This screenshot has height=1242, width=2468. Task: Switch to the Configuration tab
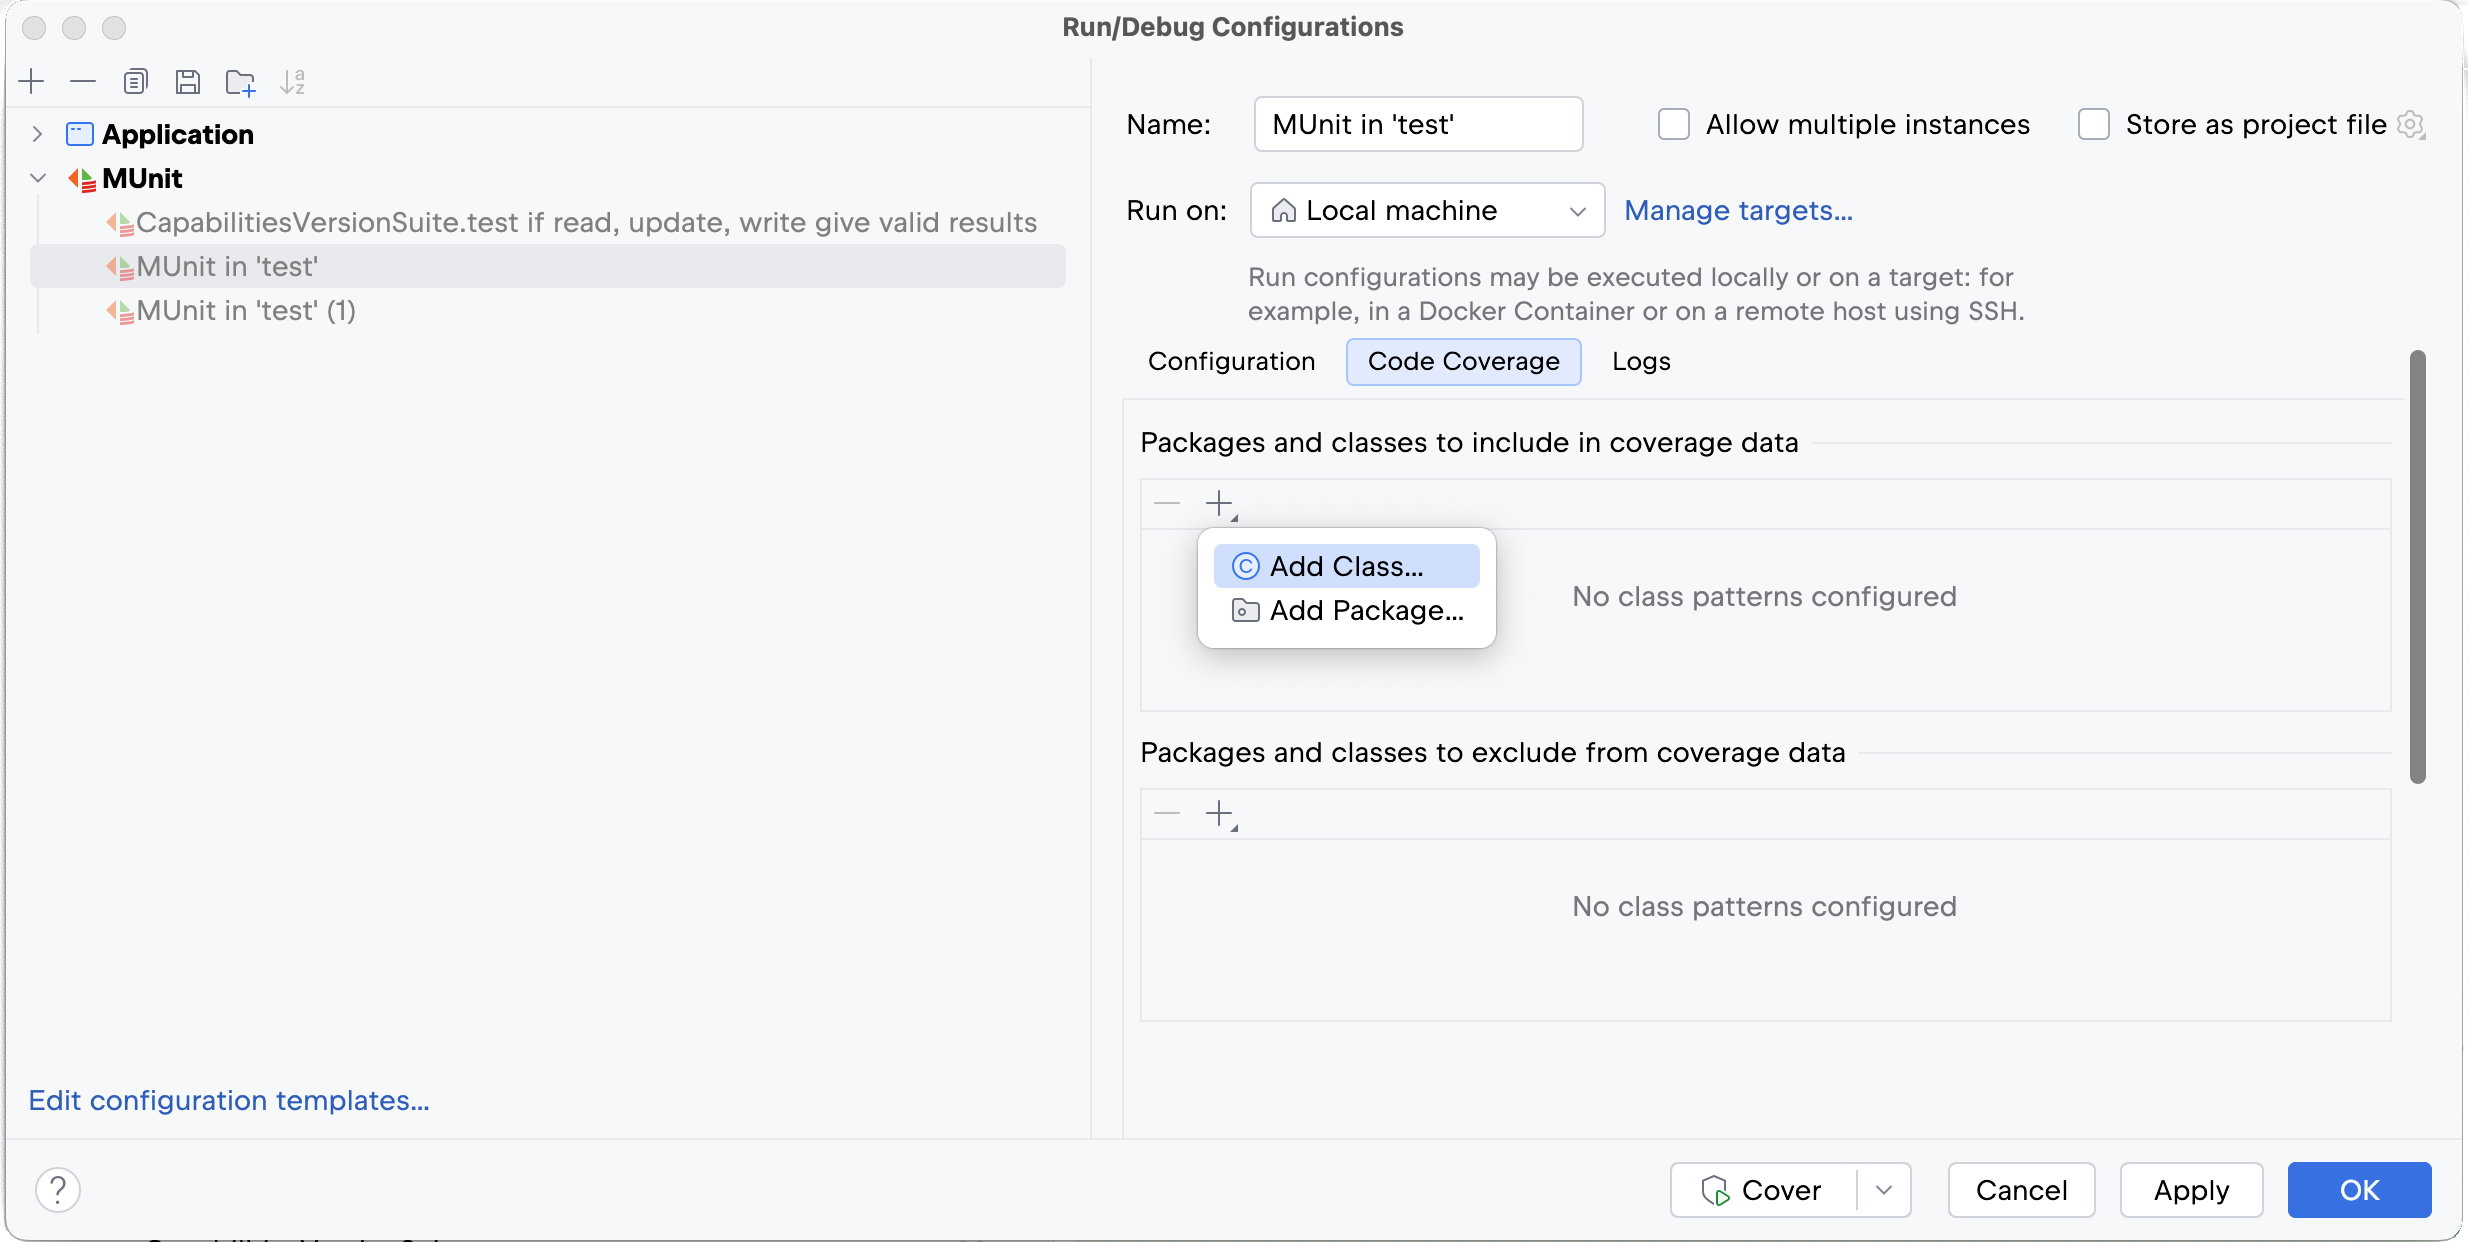(1231, 361)
